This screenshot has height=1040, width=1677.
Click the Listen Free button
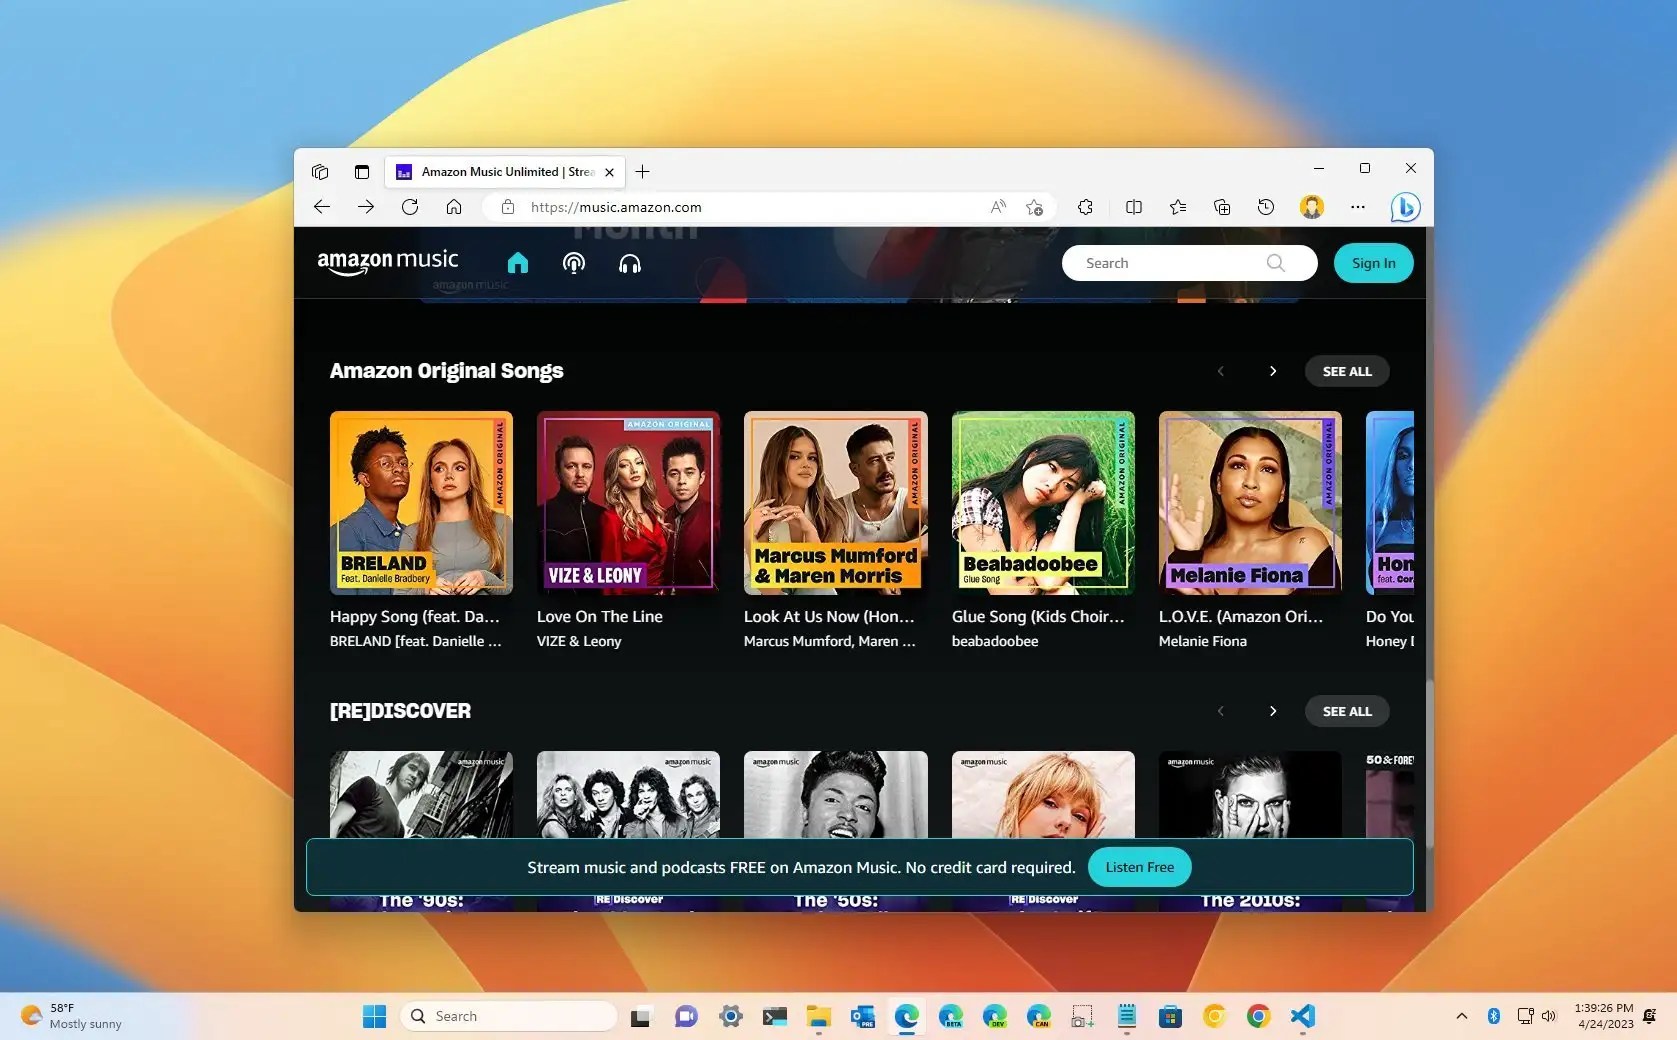tap(1138, 867)
